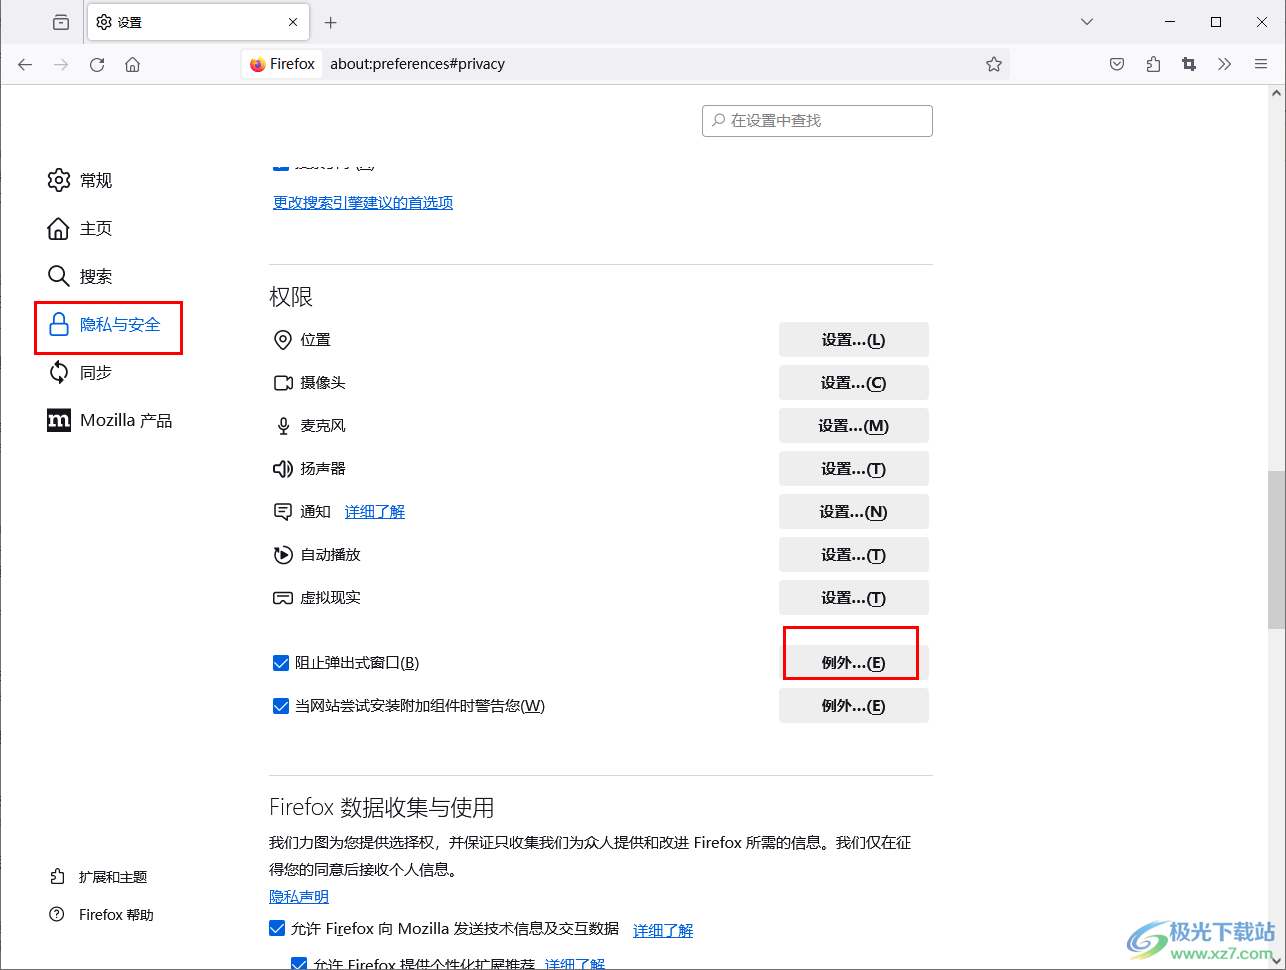Open 扬声器 permission 设置 button
This screenshot has width=1286, height=970.
(854, 469)
